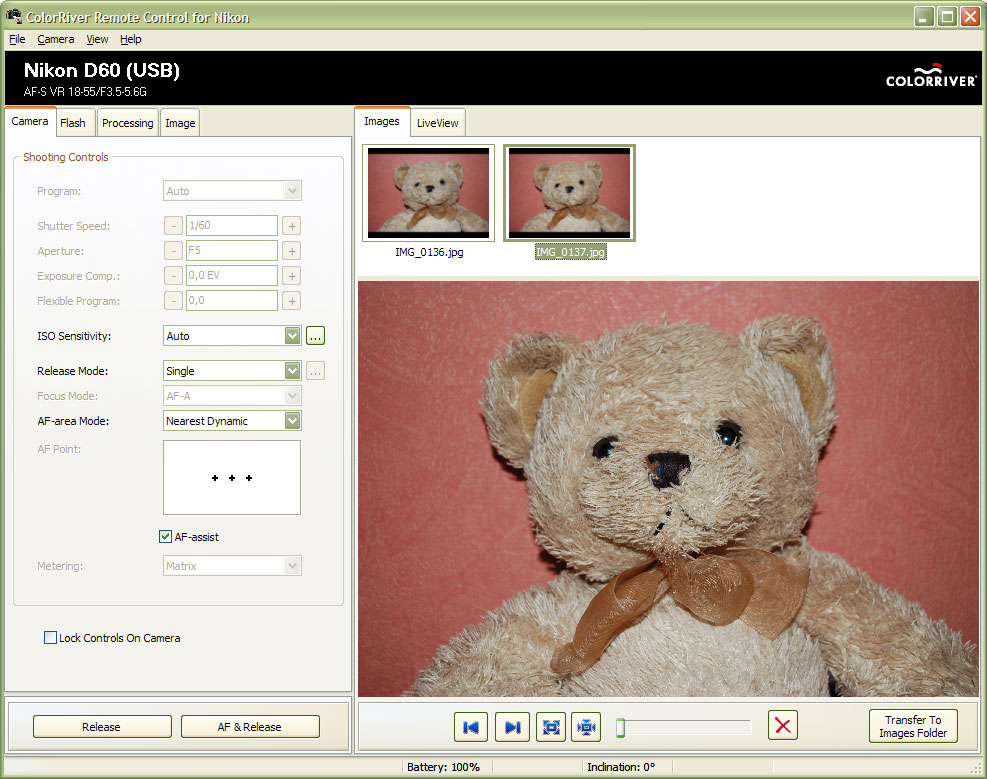Click the Nikon D60 (USB) heading
This screenshot has width=987, height=779.
pos(102,70)
